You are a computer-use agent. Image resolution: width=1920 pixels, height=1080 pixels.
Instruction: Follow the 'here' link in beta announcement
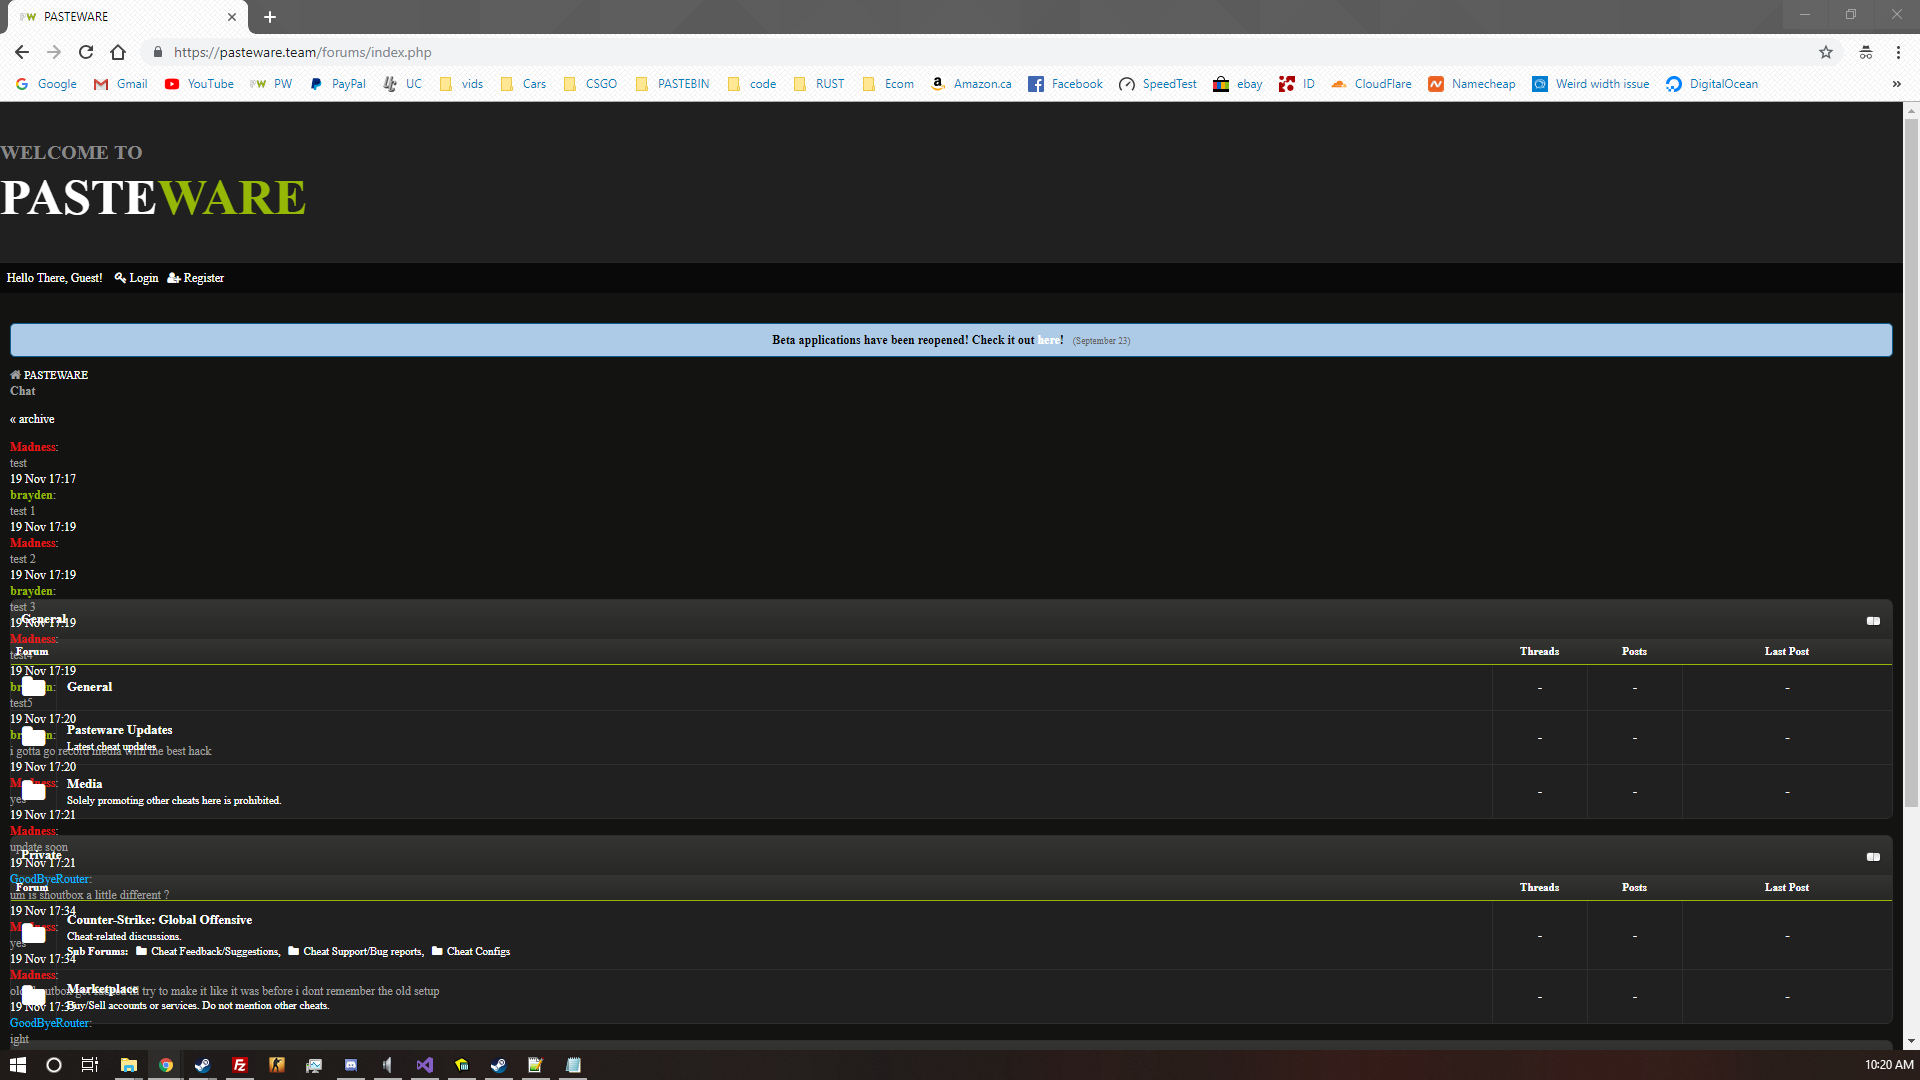point(1048,340)
